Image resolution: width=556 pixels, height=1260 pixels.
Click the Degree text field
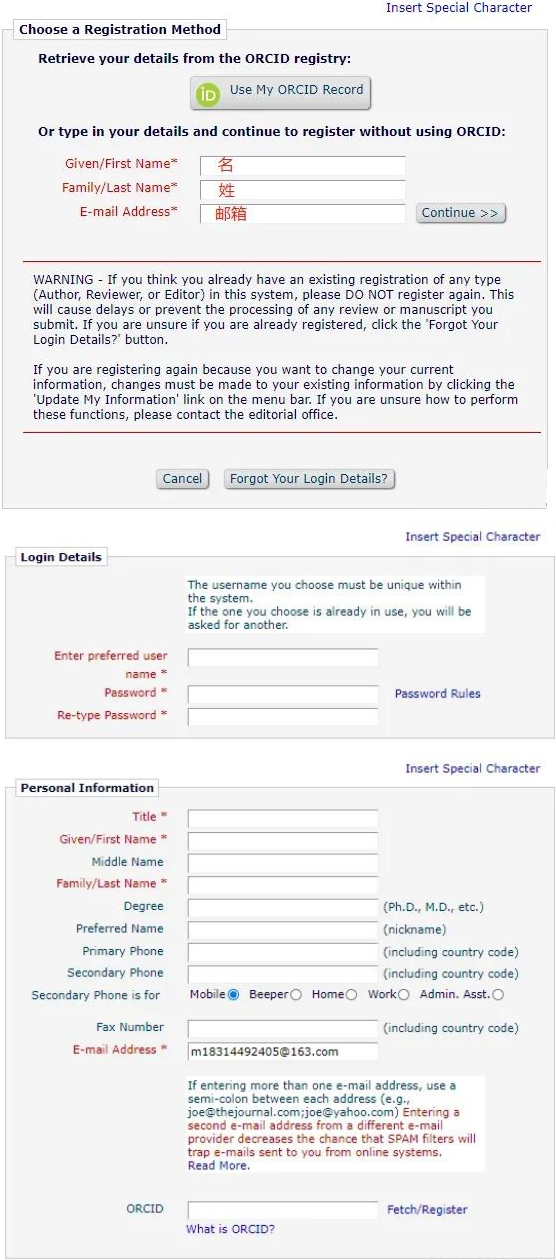(283, 908)
